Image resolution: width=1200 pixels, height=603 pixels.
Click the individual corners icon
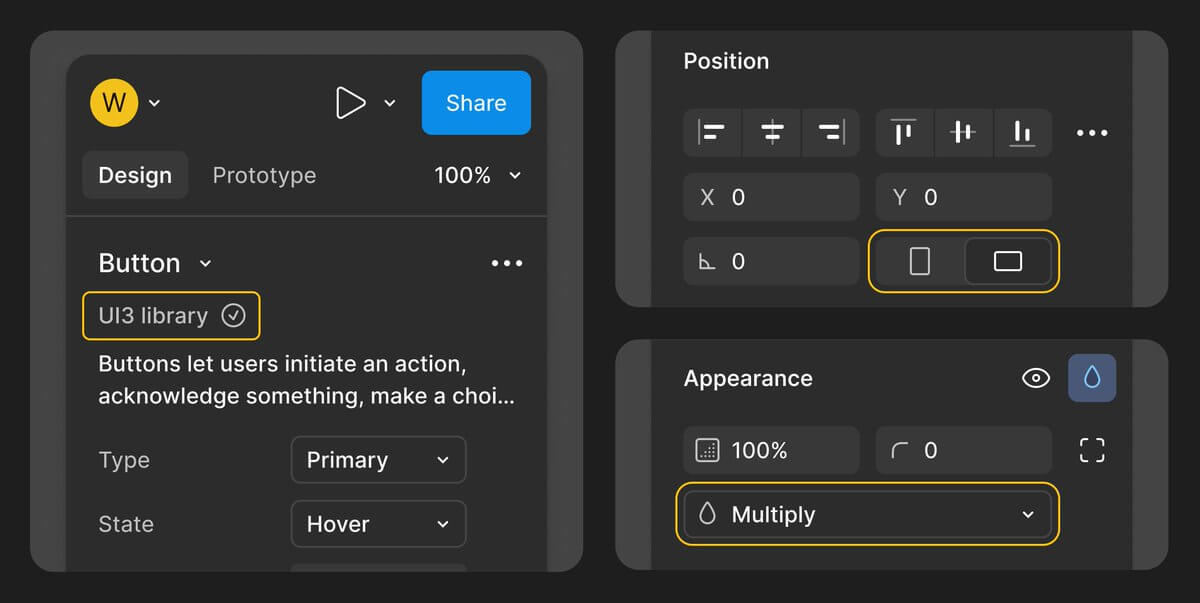1092,451
